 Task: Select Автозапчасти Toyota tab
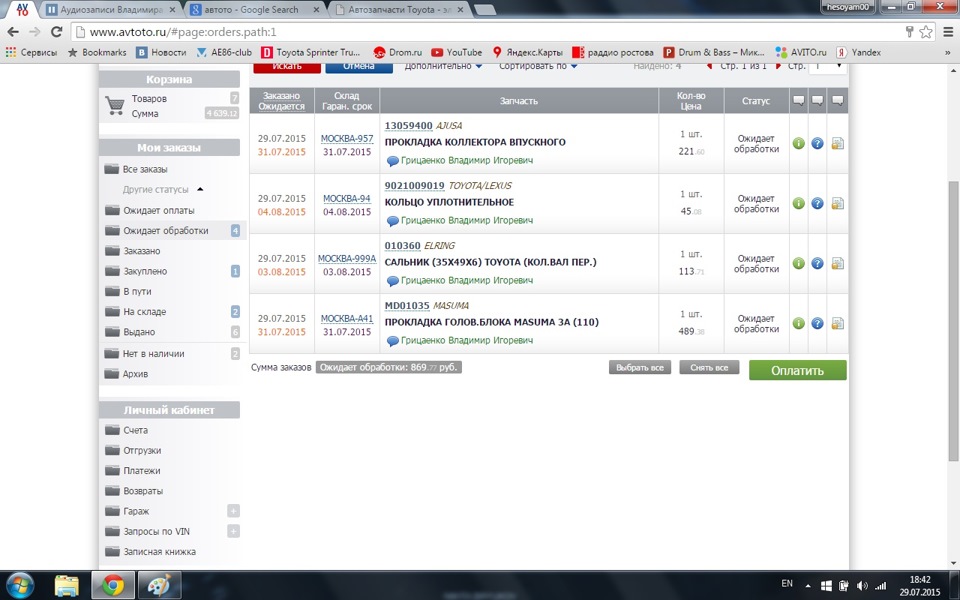click(x=400, y=10)
